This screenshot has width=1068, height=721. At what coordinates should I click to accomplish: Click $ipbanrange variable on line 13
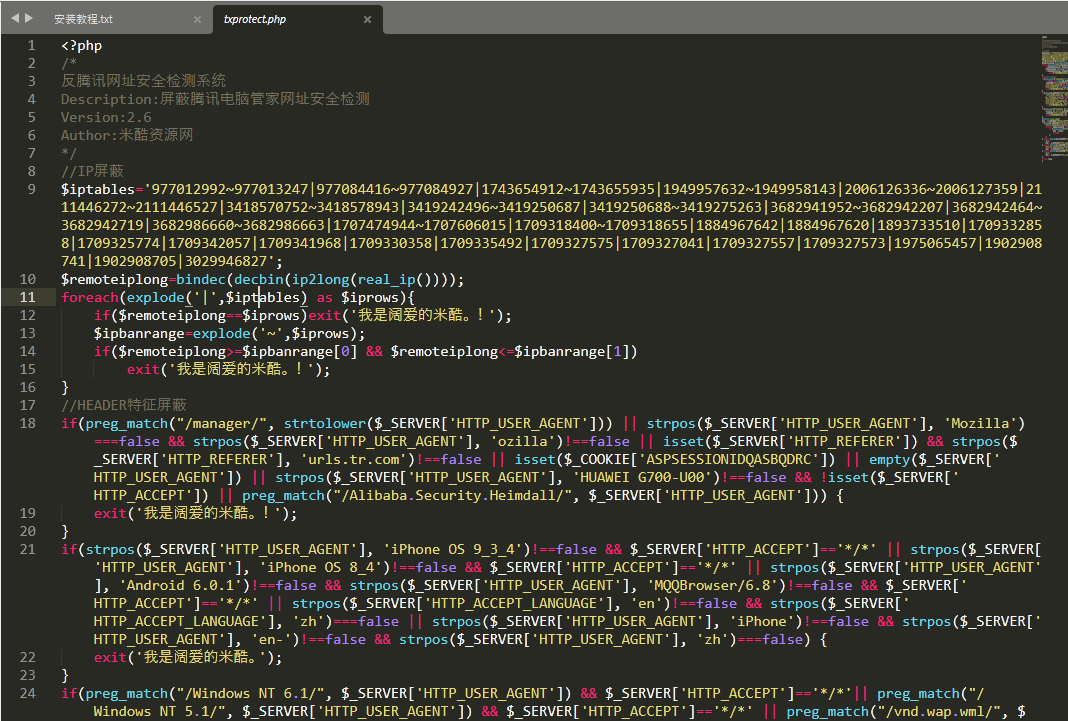click(x=139, y=334)
